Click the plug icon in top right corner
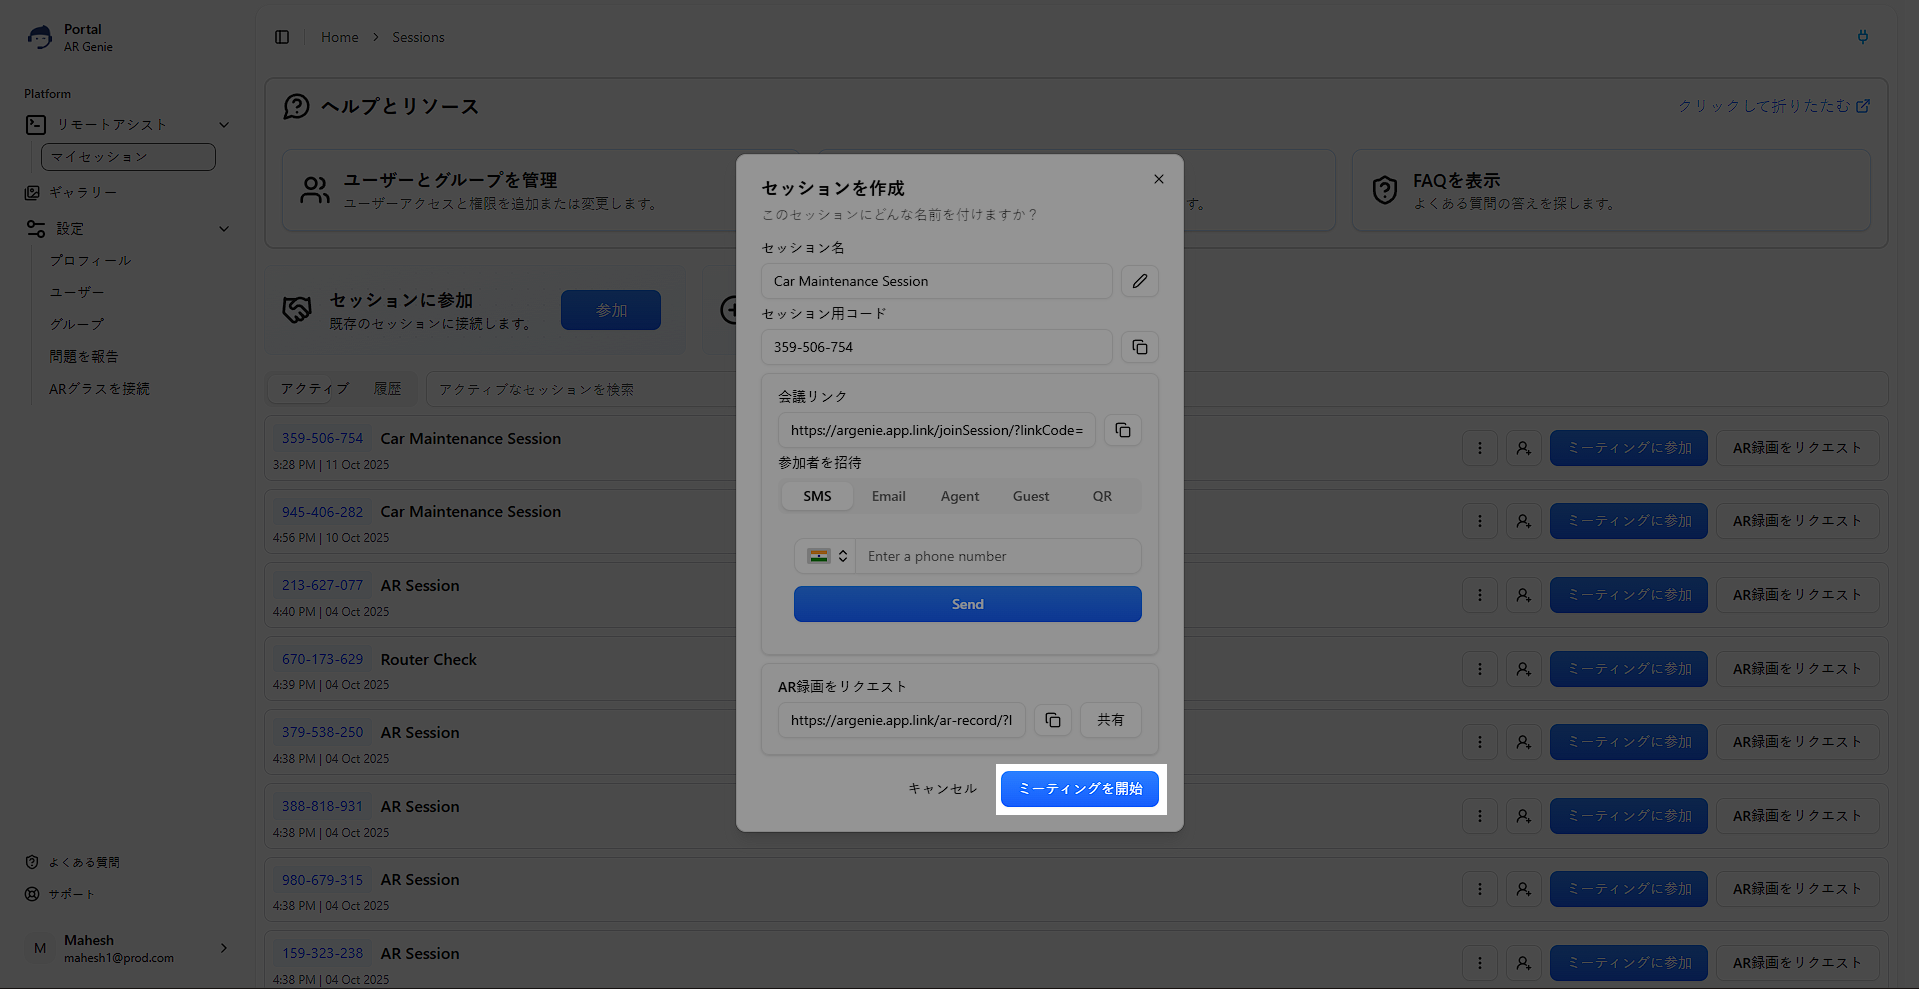Viewport: 1919px width, 989px height. click(1862, 37)
